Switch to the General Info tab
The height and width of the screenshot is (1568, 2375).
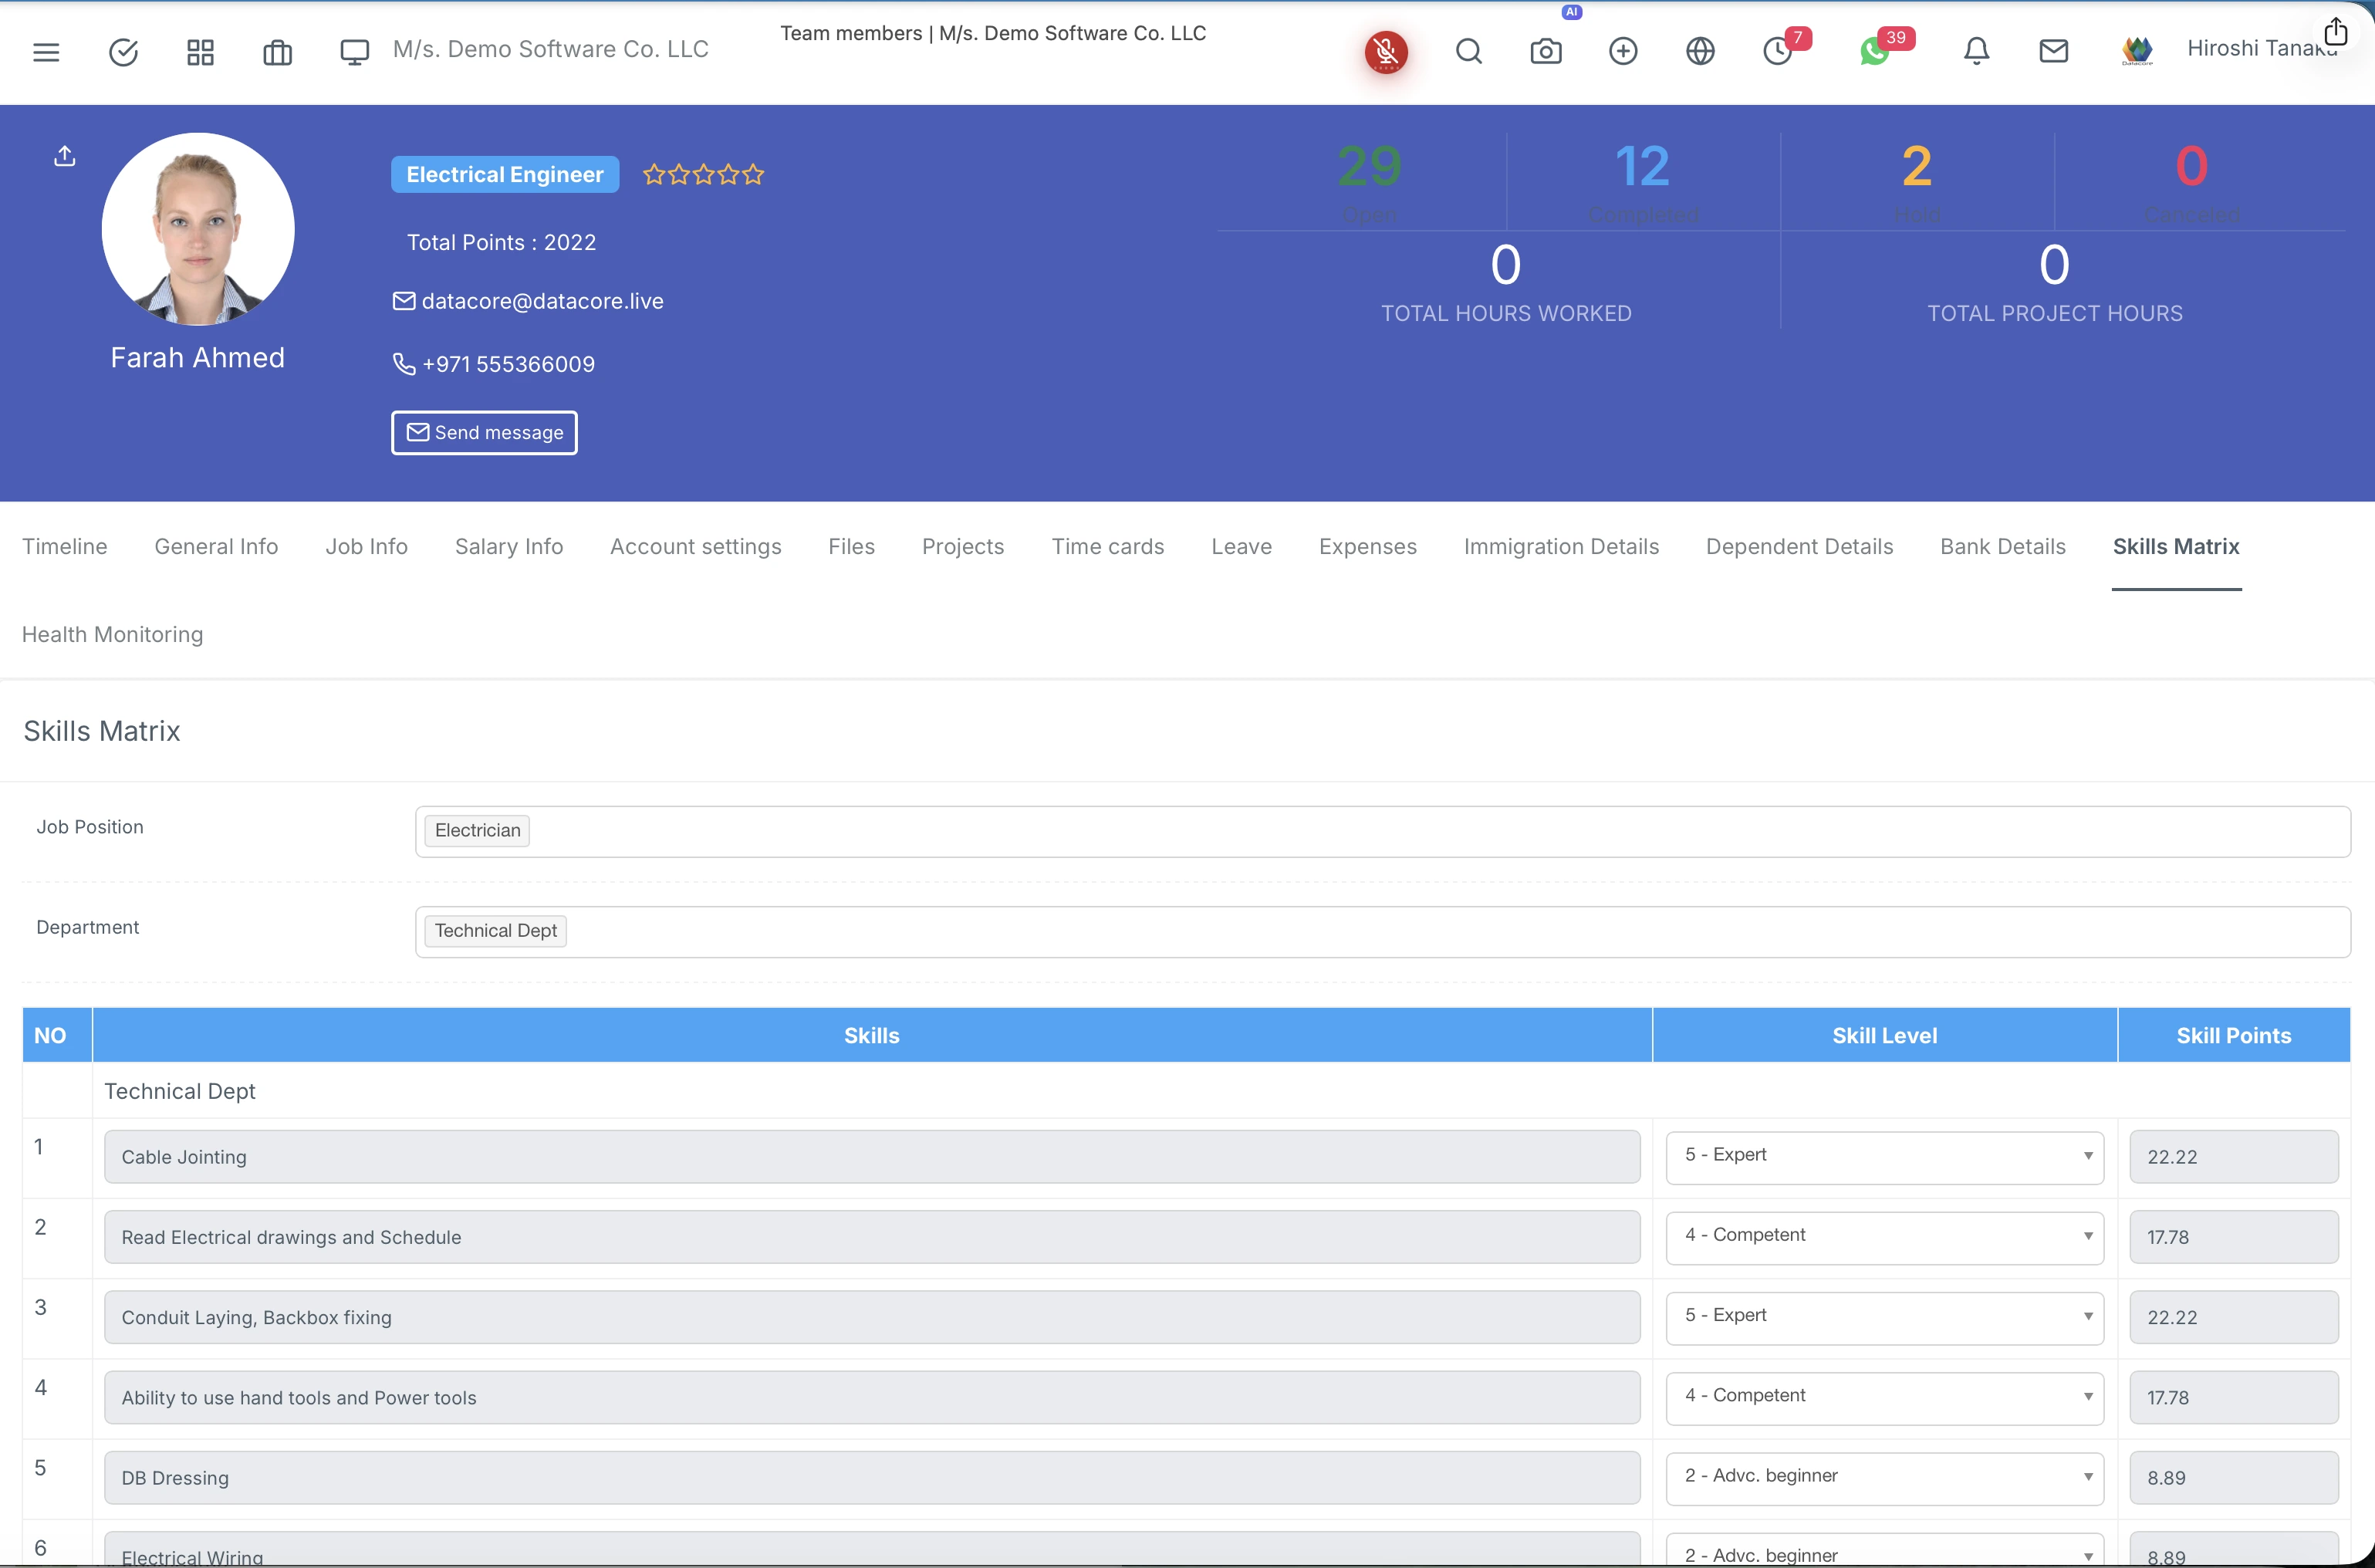[216, 547]
